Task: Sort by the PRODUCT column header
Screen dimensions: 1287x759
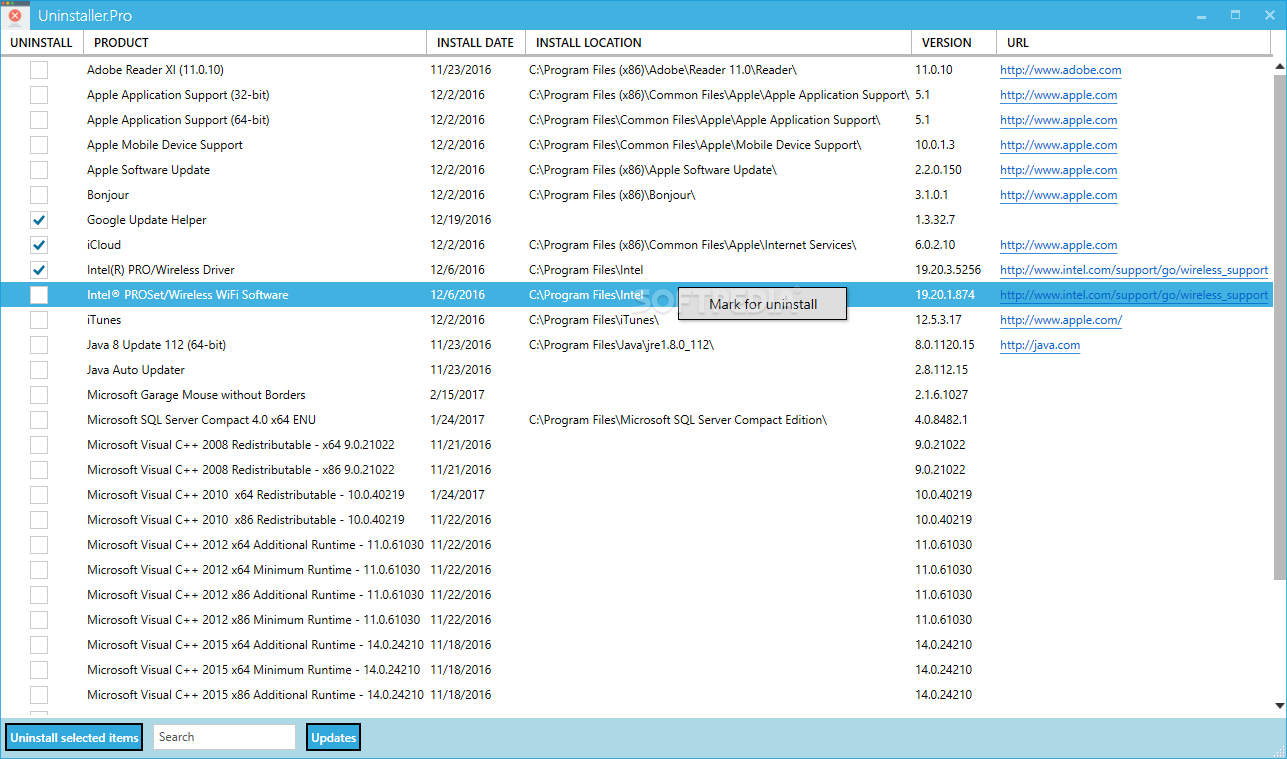Action: pyautogui.click(x=255, y=43)
